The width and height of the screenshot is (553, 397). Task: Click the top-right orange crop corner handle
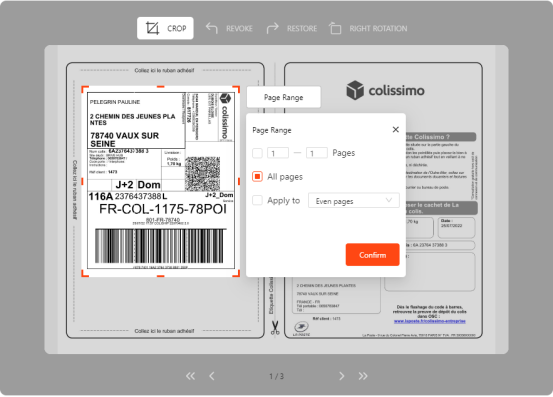point(237,89)
